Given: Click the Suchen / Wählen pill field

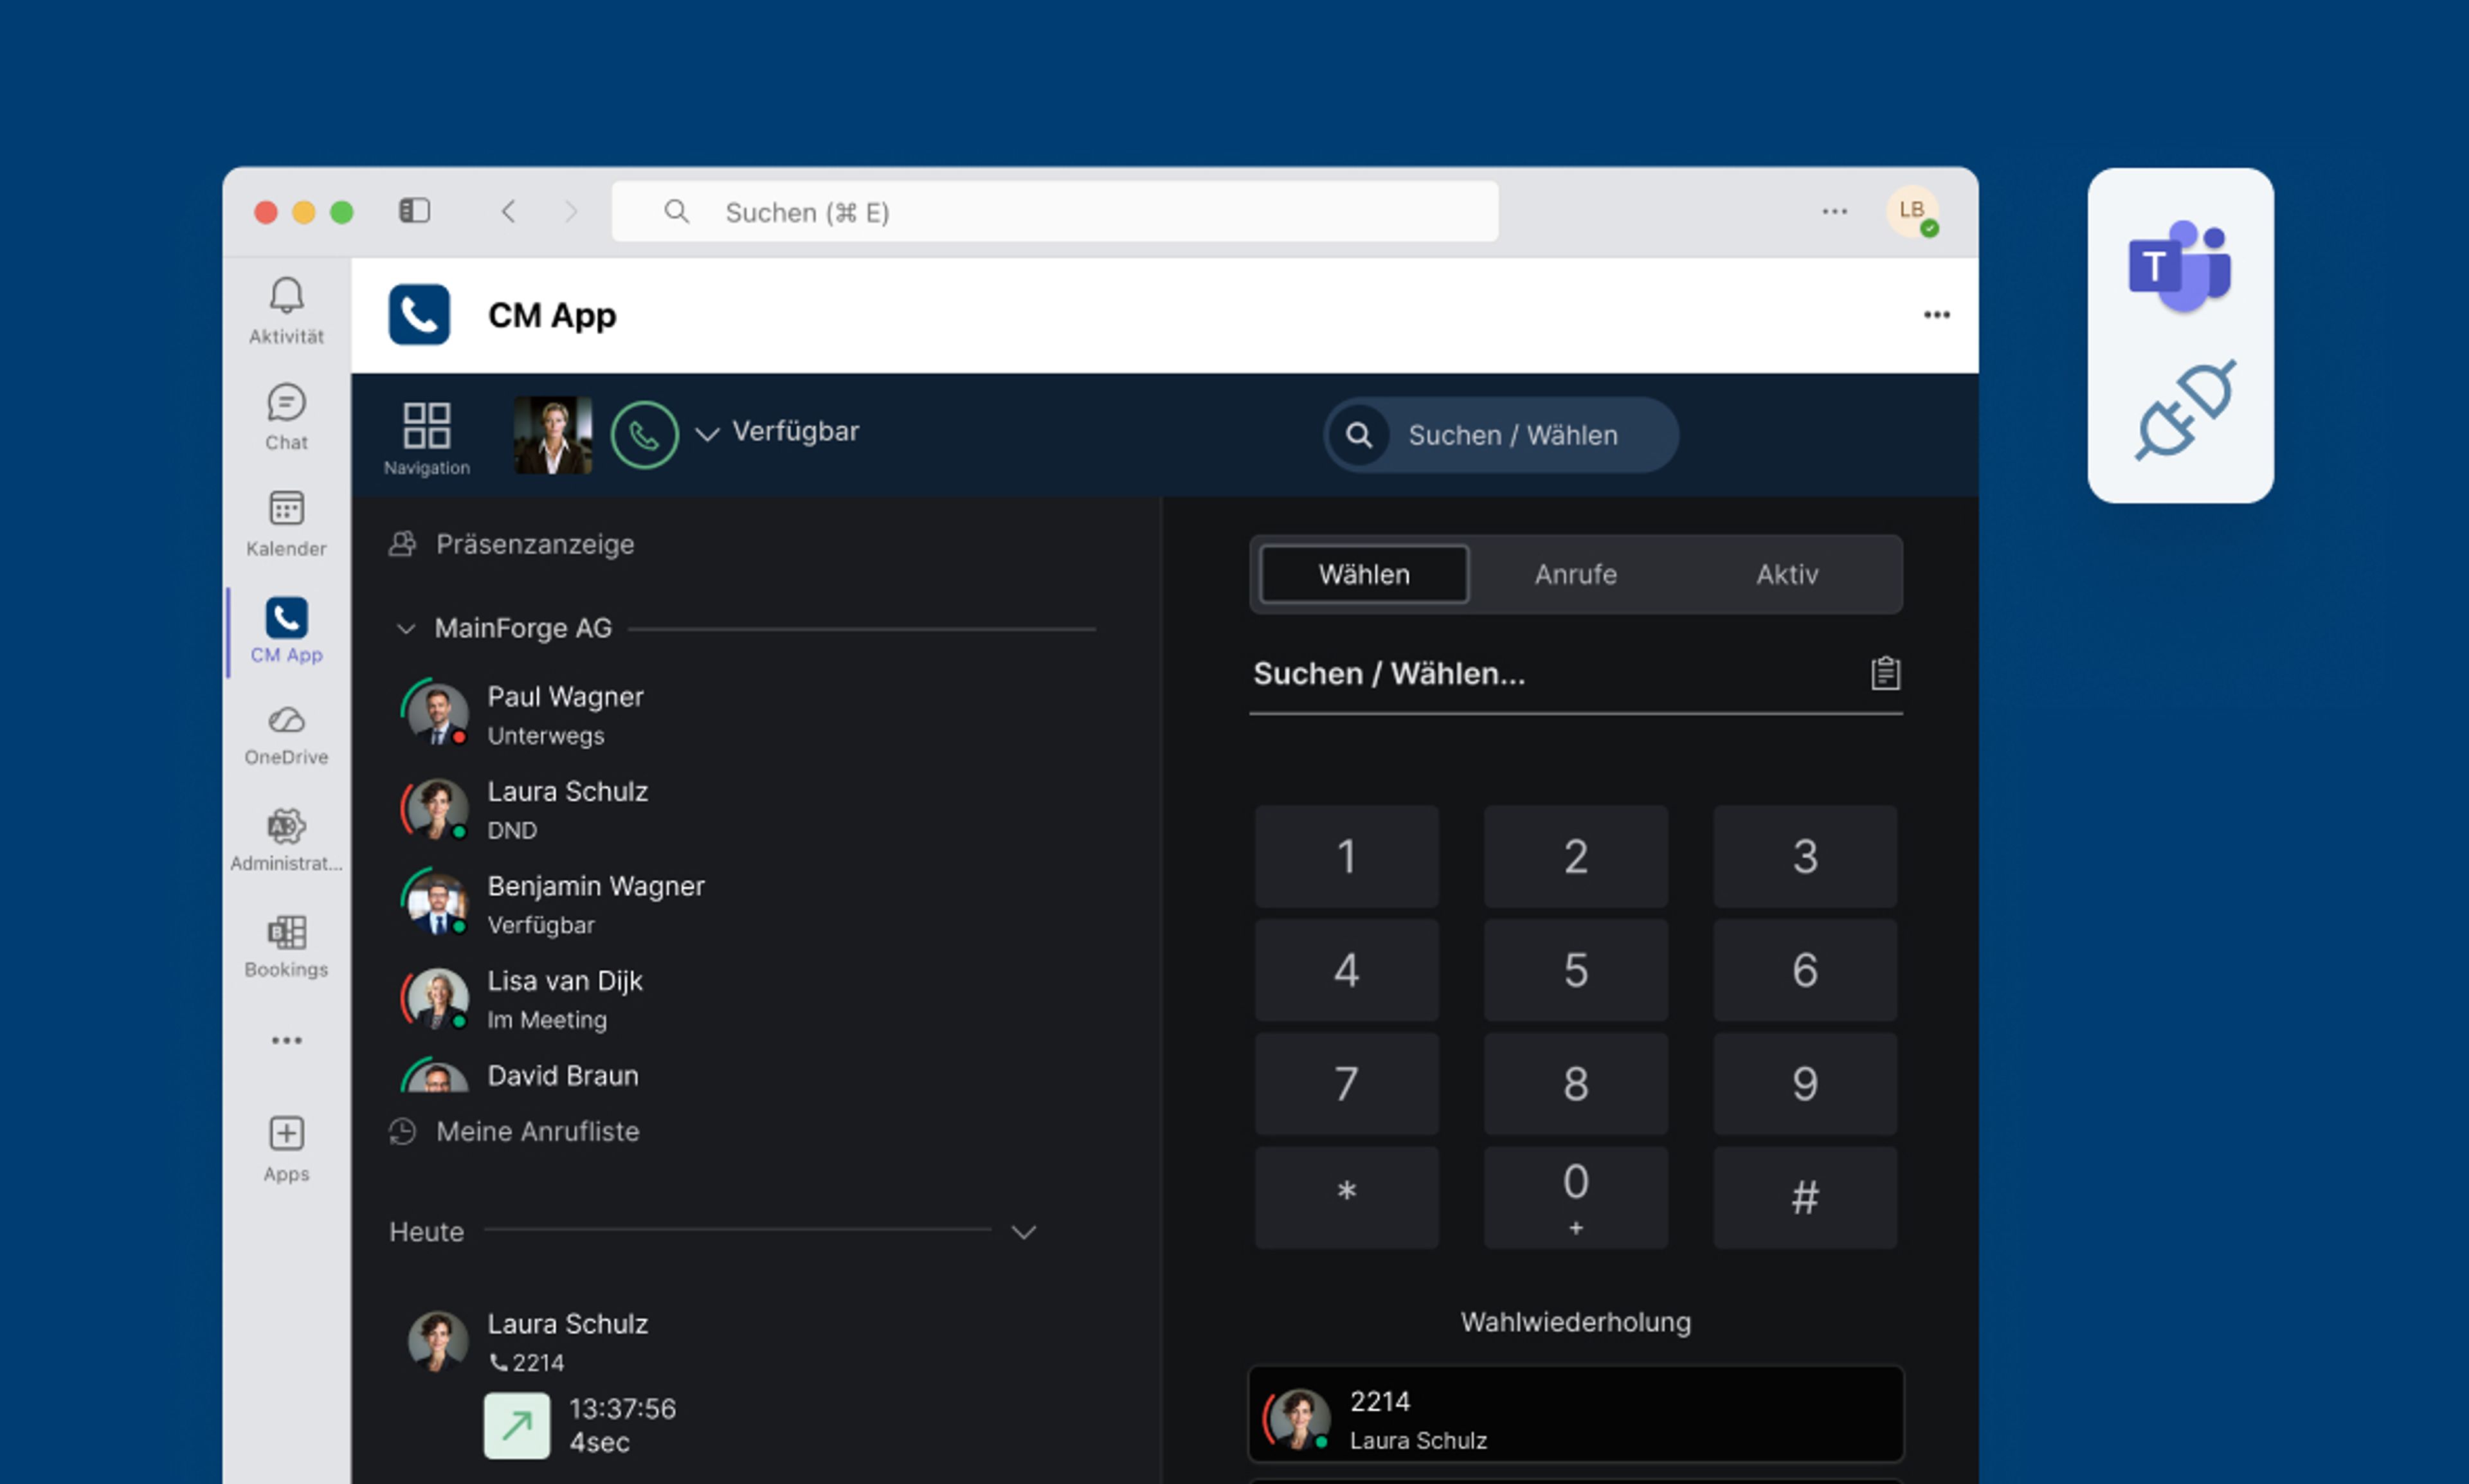Looking at the screenshot, I should point(1500,435).
